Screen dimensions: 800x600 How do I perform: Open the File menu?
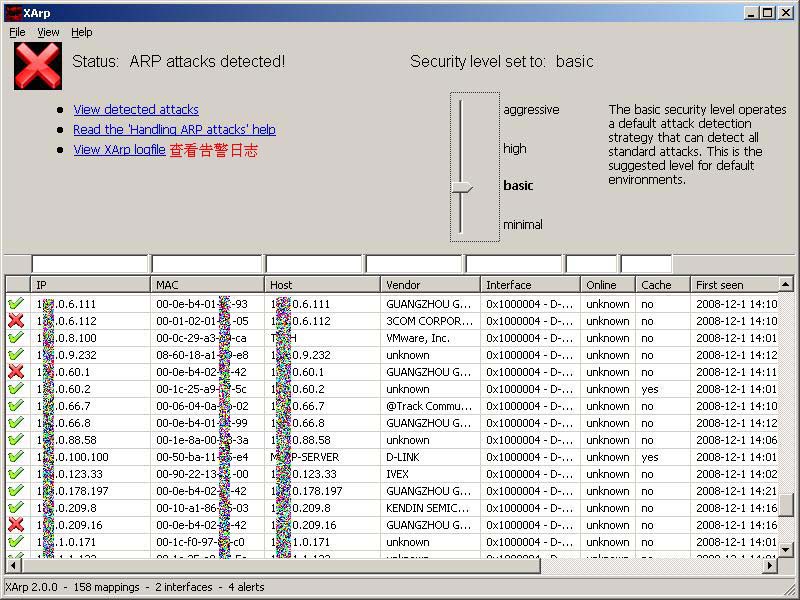(x=17, y=32)
